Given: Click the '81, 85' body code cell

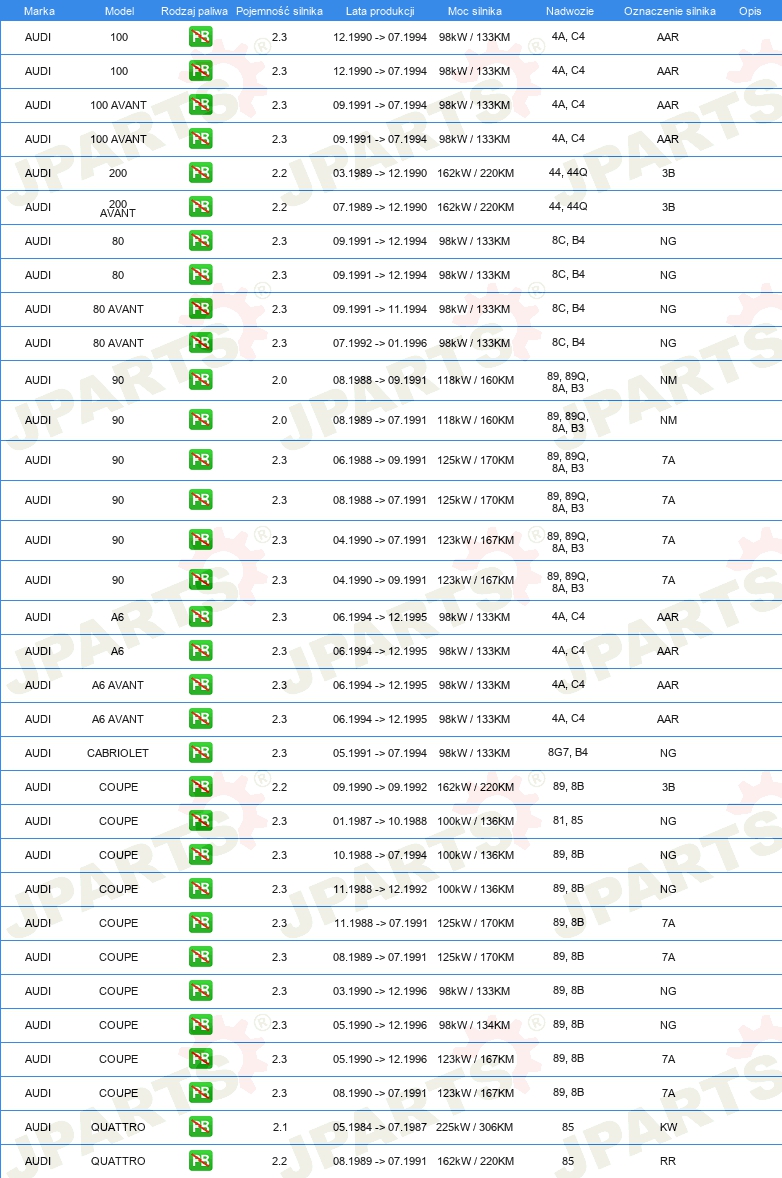Looking at the screenshot, I should tap(568, 820).
